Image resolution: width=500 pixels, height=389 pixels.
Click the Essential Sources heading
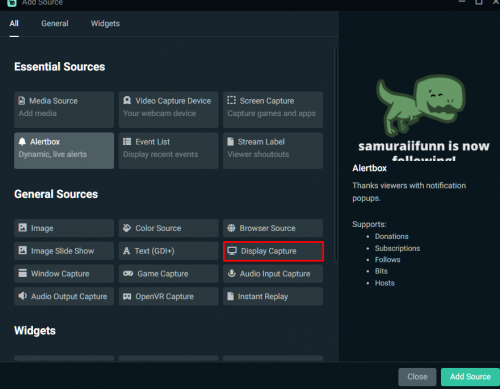click(60, 67)
